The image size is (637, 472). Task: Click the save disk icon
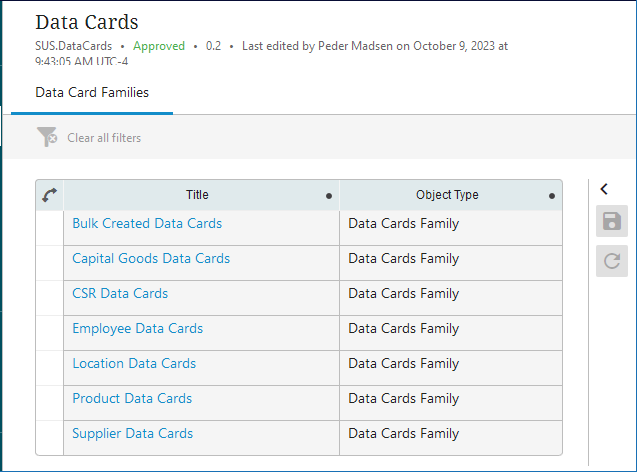click(611, 221)
